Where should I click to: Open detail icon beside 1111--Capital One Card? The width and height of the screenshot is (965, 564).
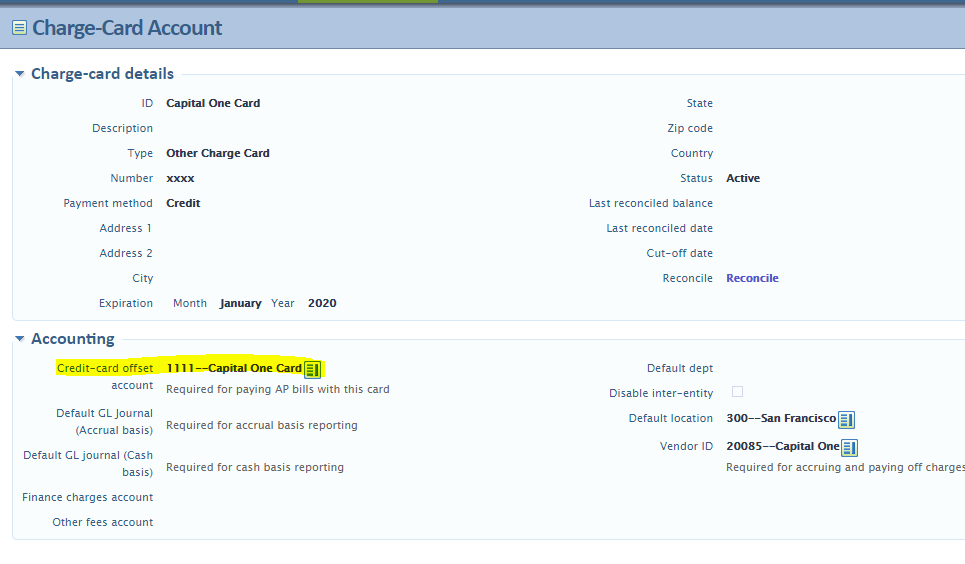click(x=313, y=369)
